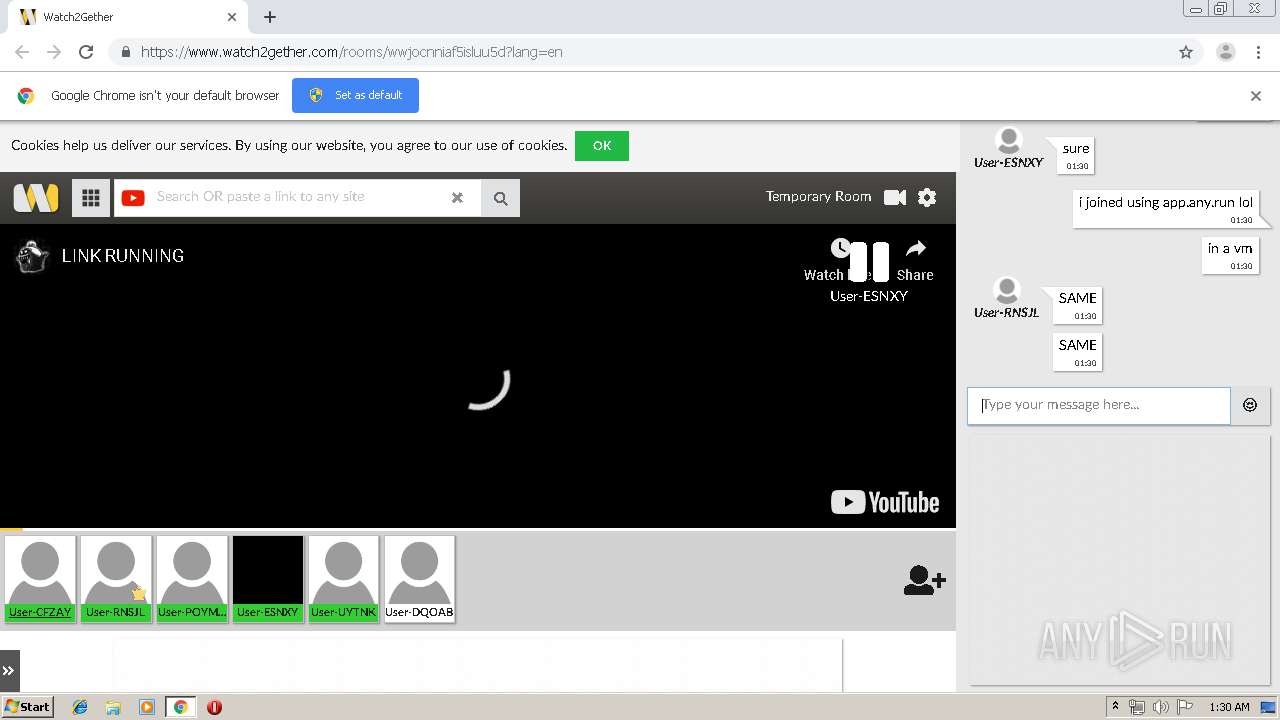Clear the search field with the X
Screen dimensions: 1280x720
tap(457, 198)
